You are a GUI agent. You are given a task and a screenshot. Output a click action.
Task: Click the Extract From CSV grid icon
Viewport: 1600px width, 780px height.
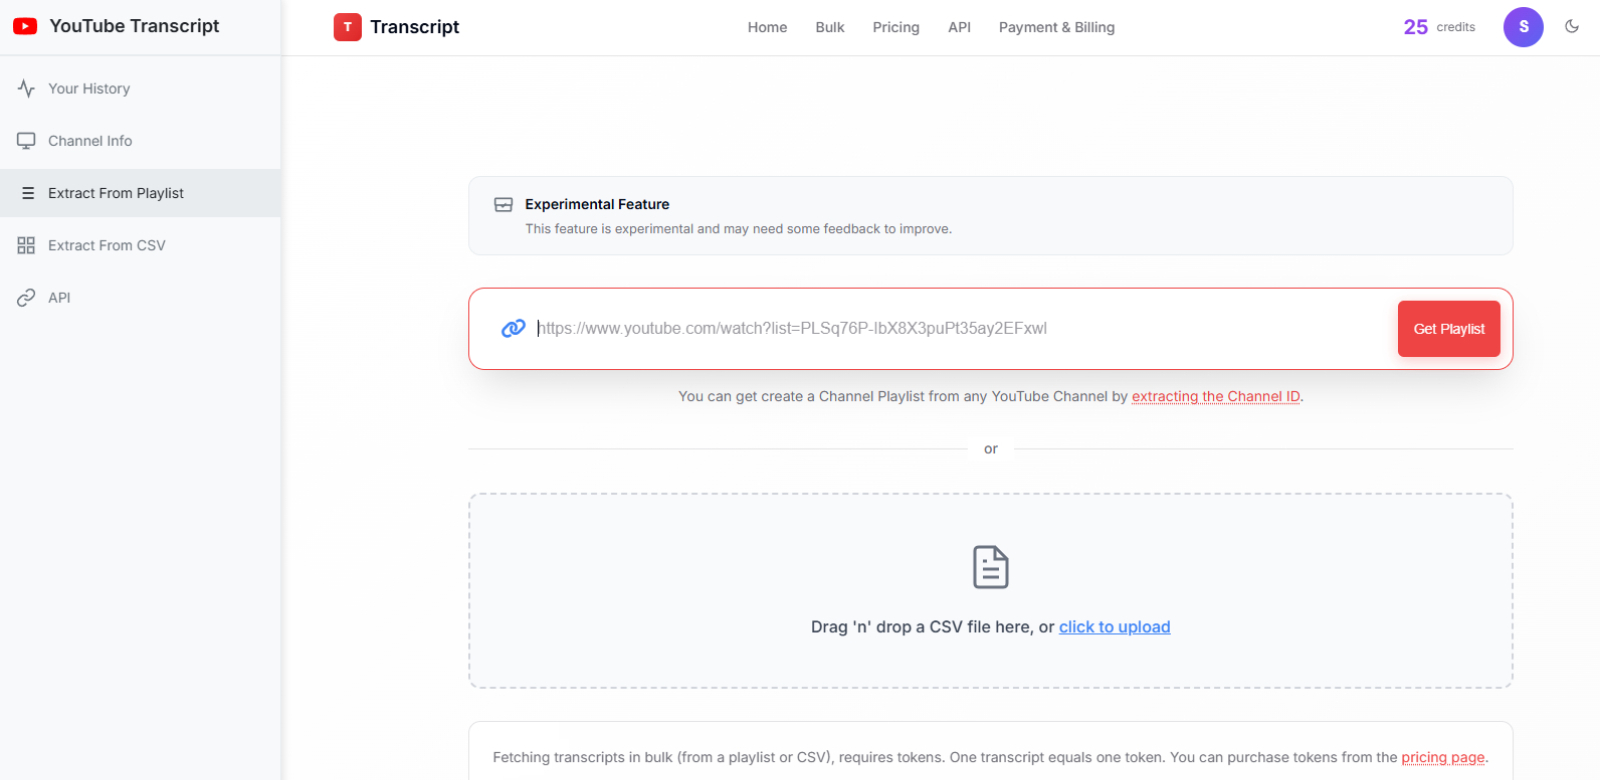point(26,245)
